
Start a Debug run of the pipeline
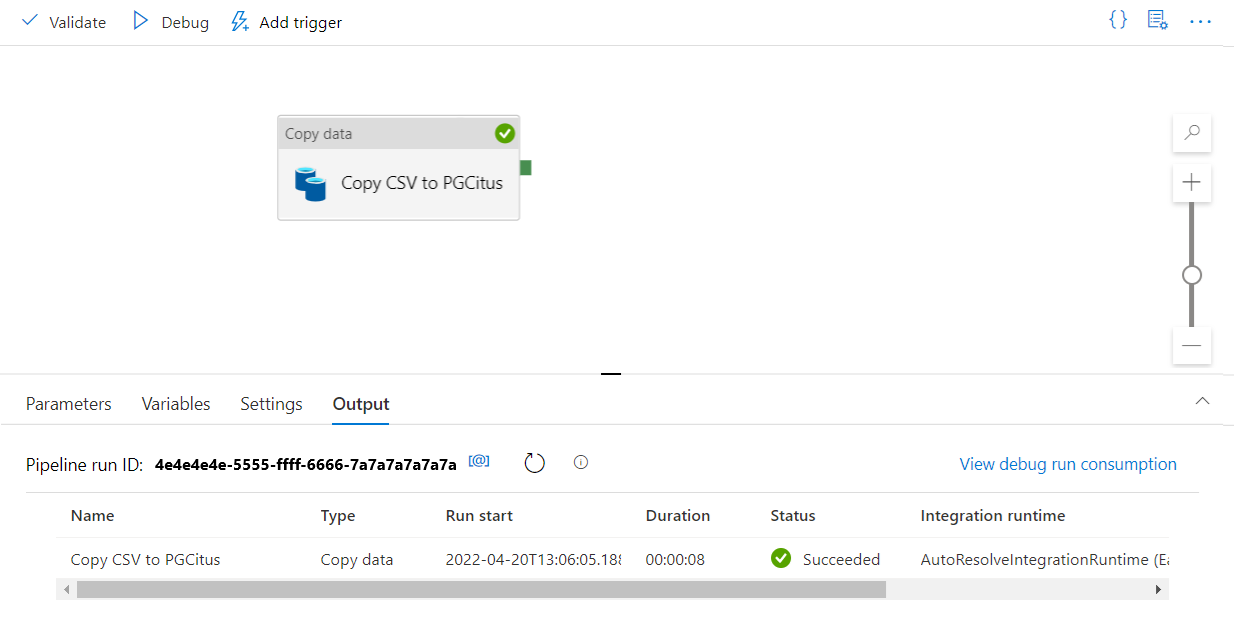tap(168, 21)
